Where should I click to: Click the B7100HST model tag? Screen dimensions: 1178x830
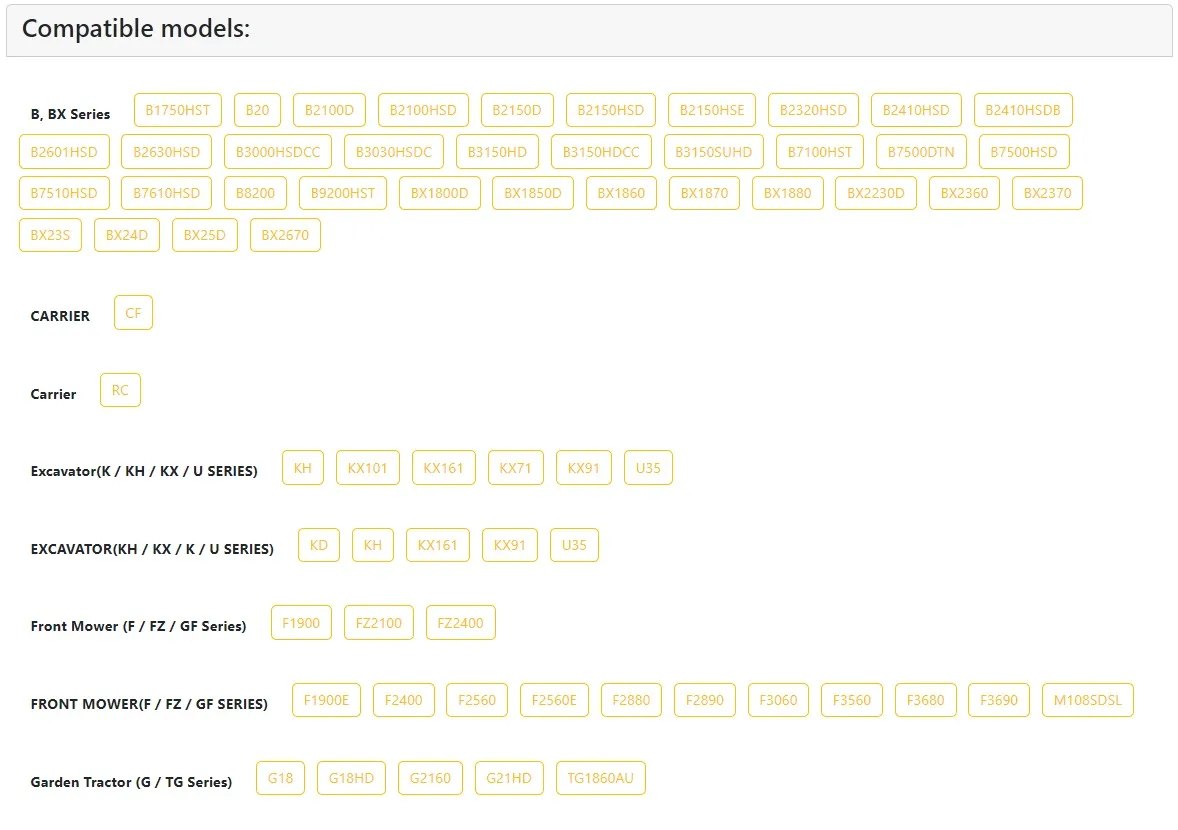(820, 152)
